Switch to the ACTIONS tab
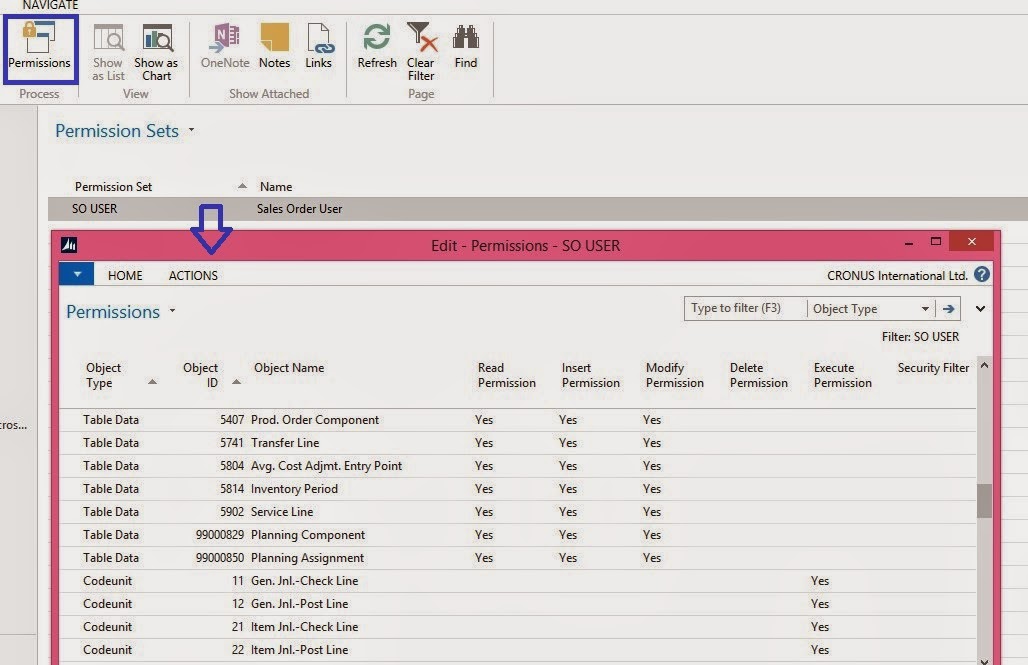Image resolution: width=1028 pixels, height=665 pixels. 192,275
